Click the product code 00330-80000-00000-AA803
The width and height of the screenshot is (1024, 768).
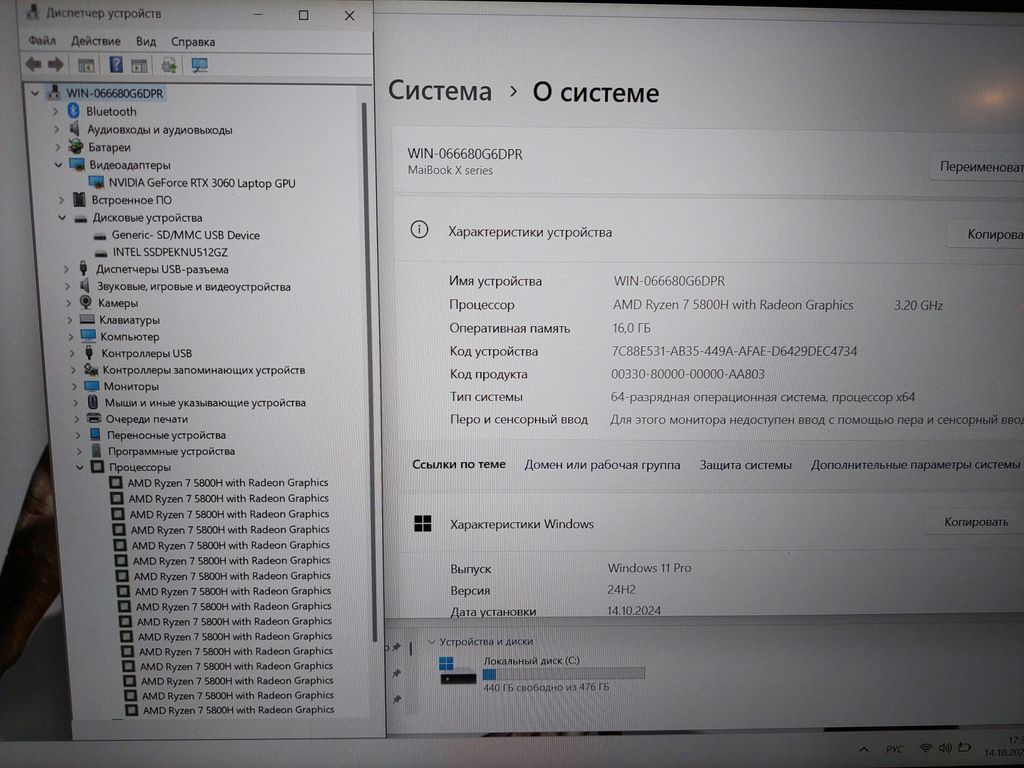tap(688, 374)
